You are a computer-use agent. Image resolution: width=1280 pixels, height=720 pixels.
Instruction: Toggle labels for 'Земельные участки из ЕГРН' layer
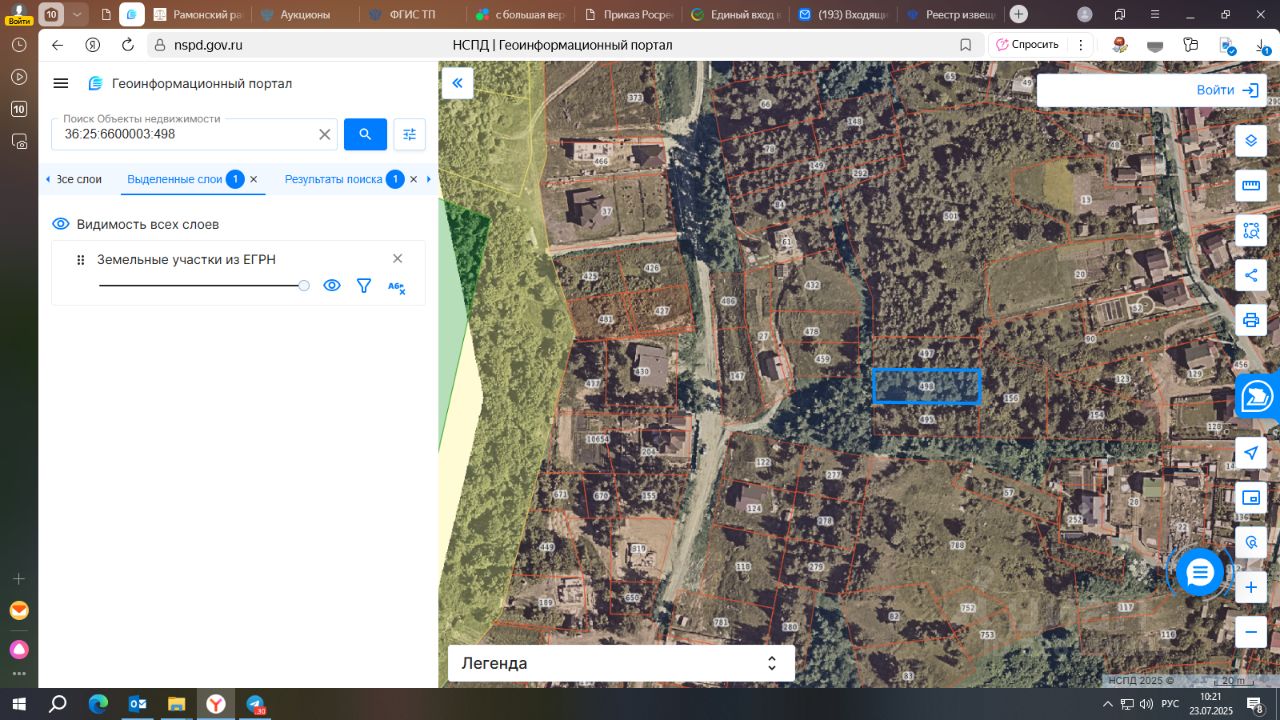[396, 287]
